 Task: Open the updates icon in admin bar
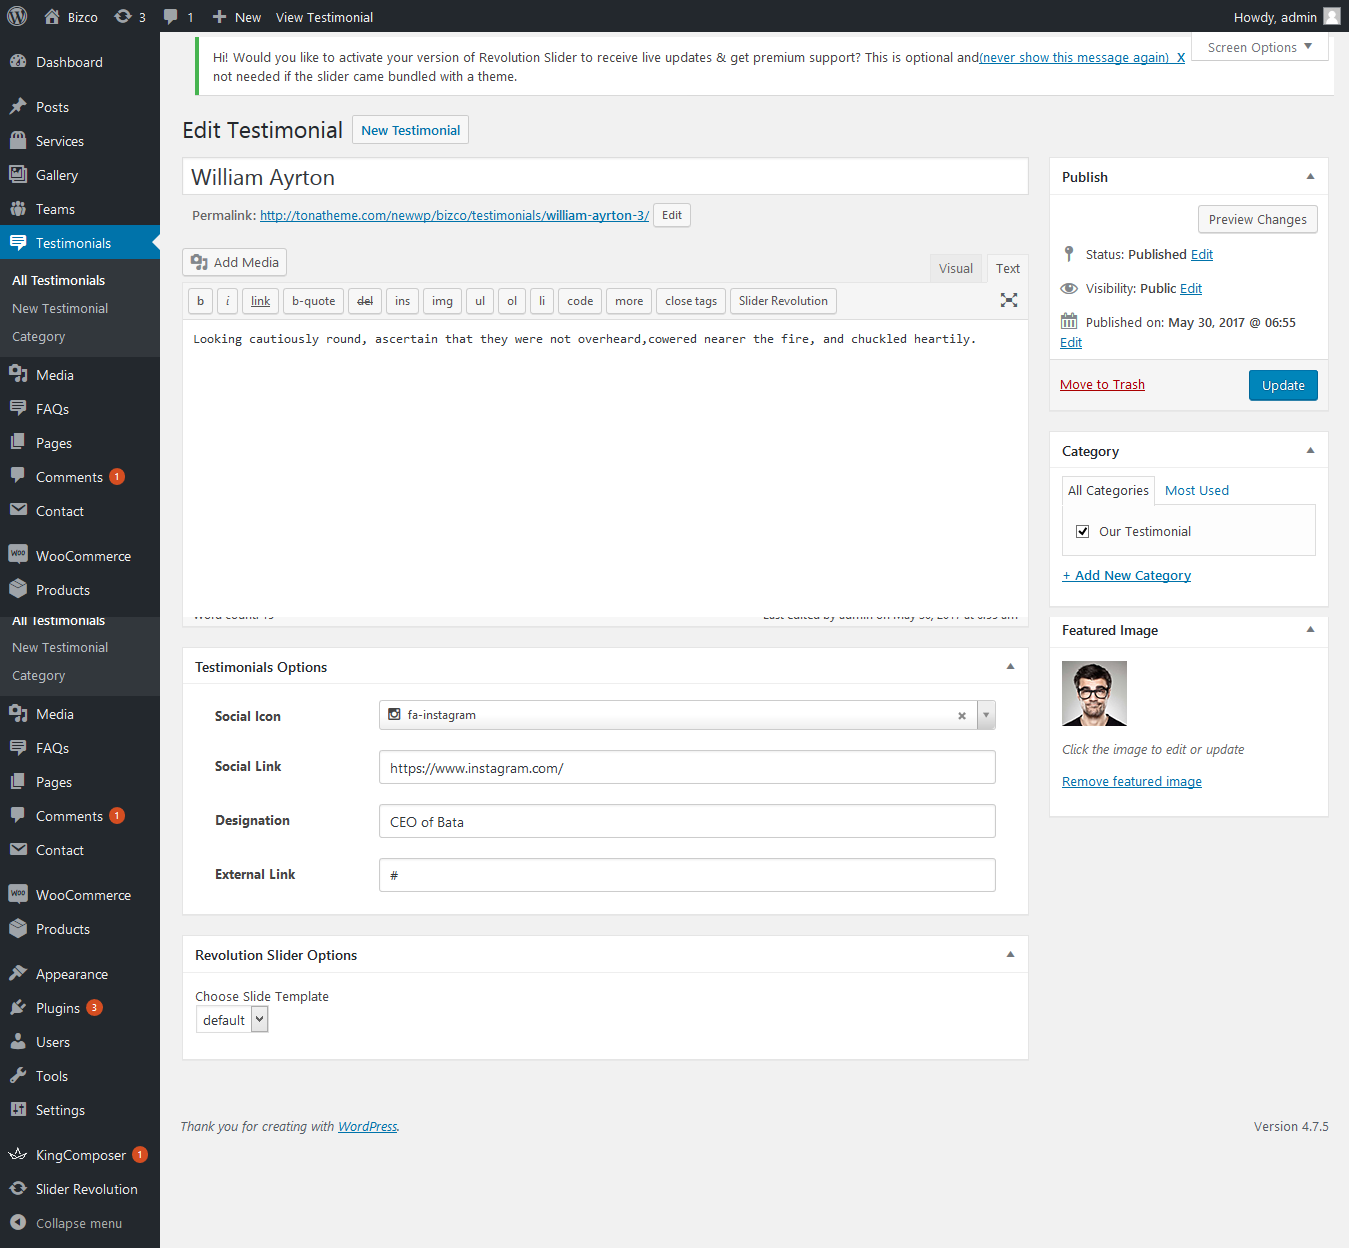coord(123,17)
